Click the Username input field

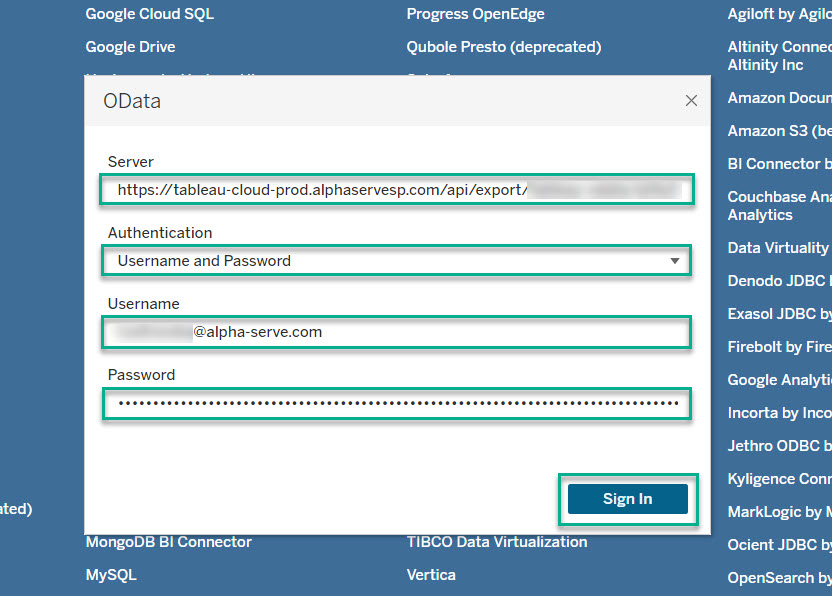coord(395,332)
